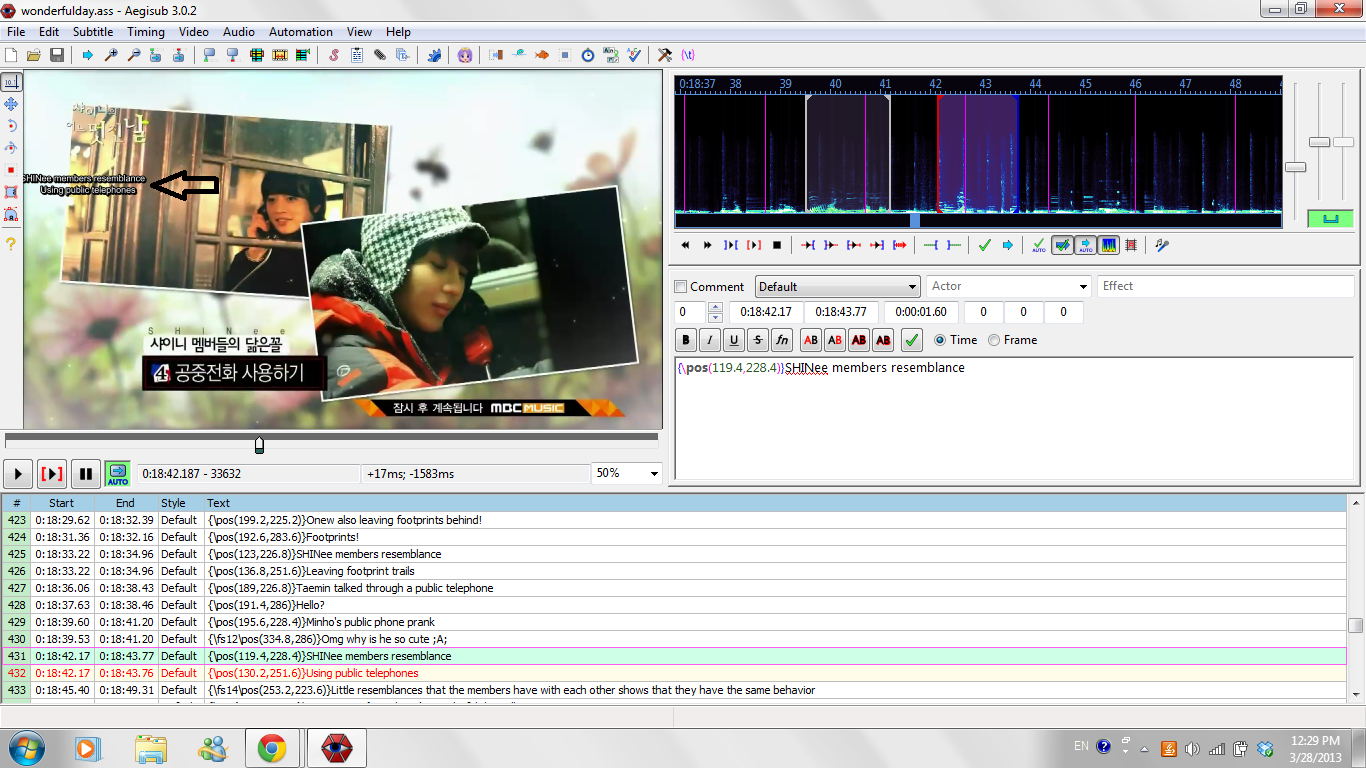Viewport: 1366px width, 768px height.
Task: Toggle video AUTO scroll button
Action: [118, 473]
